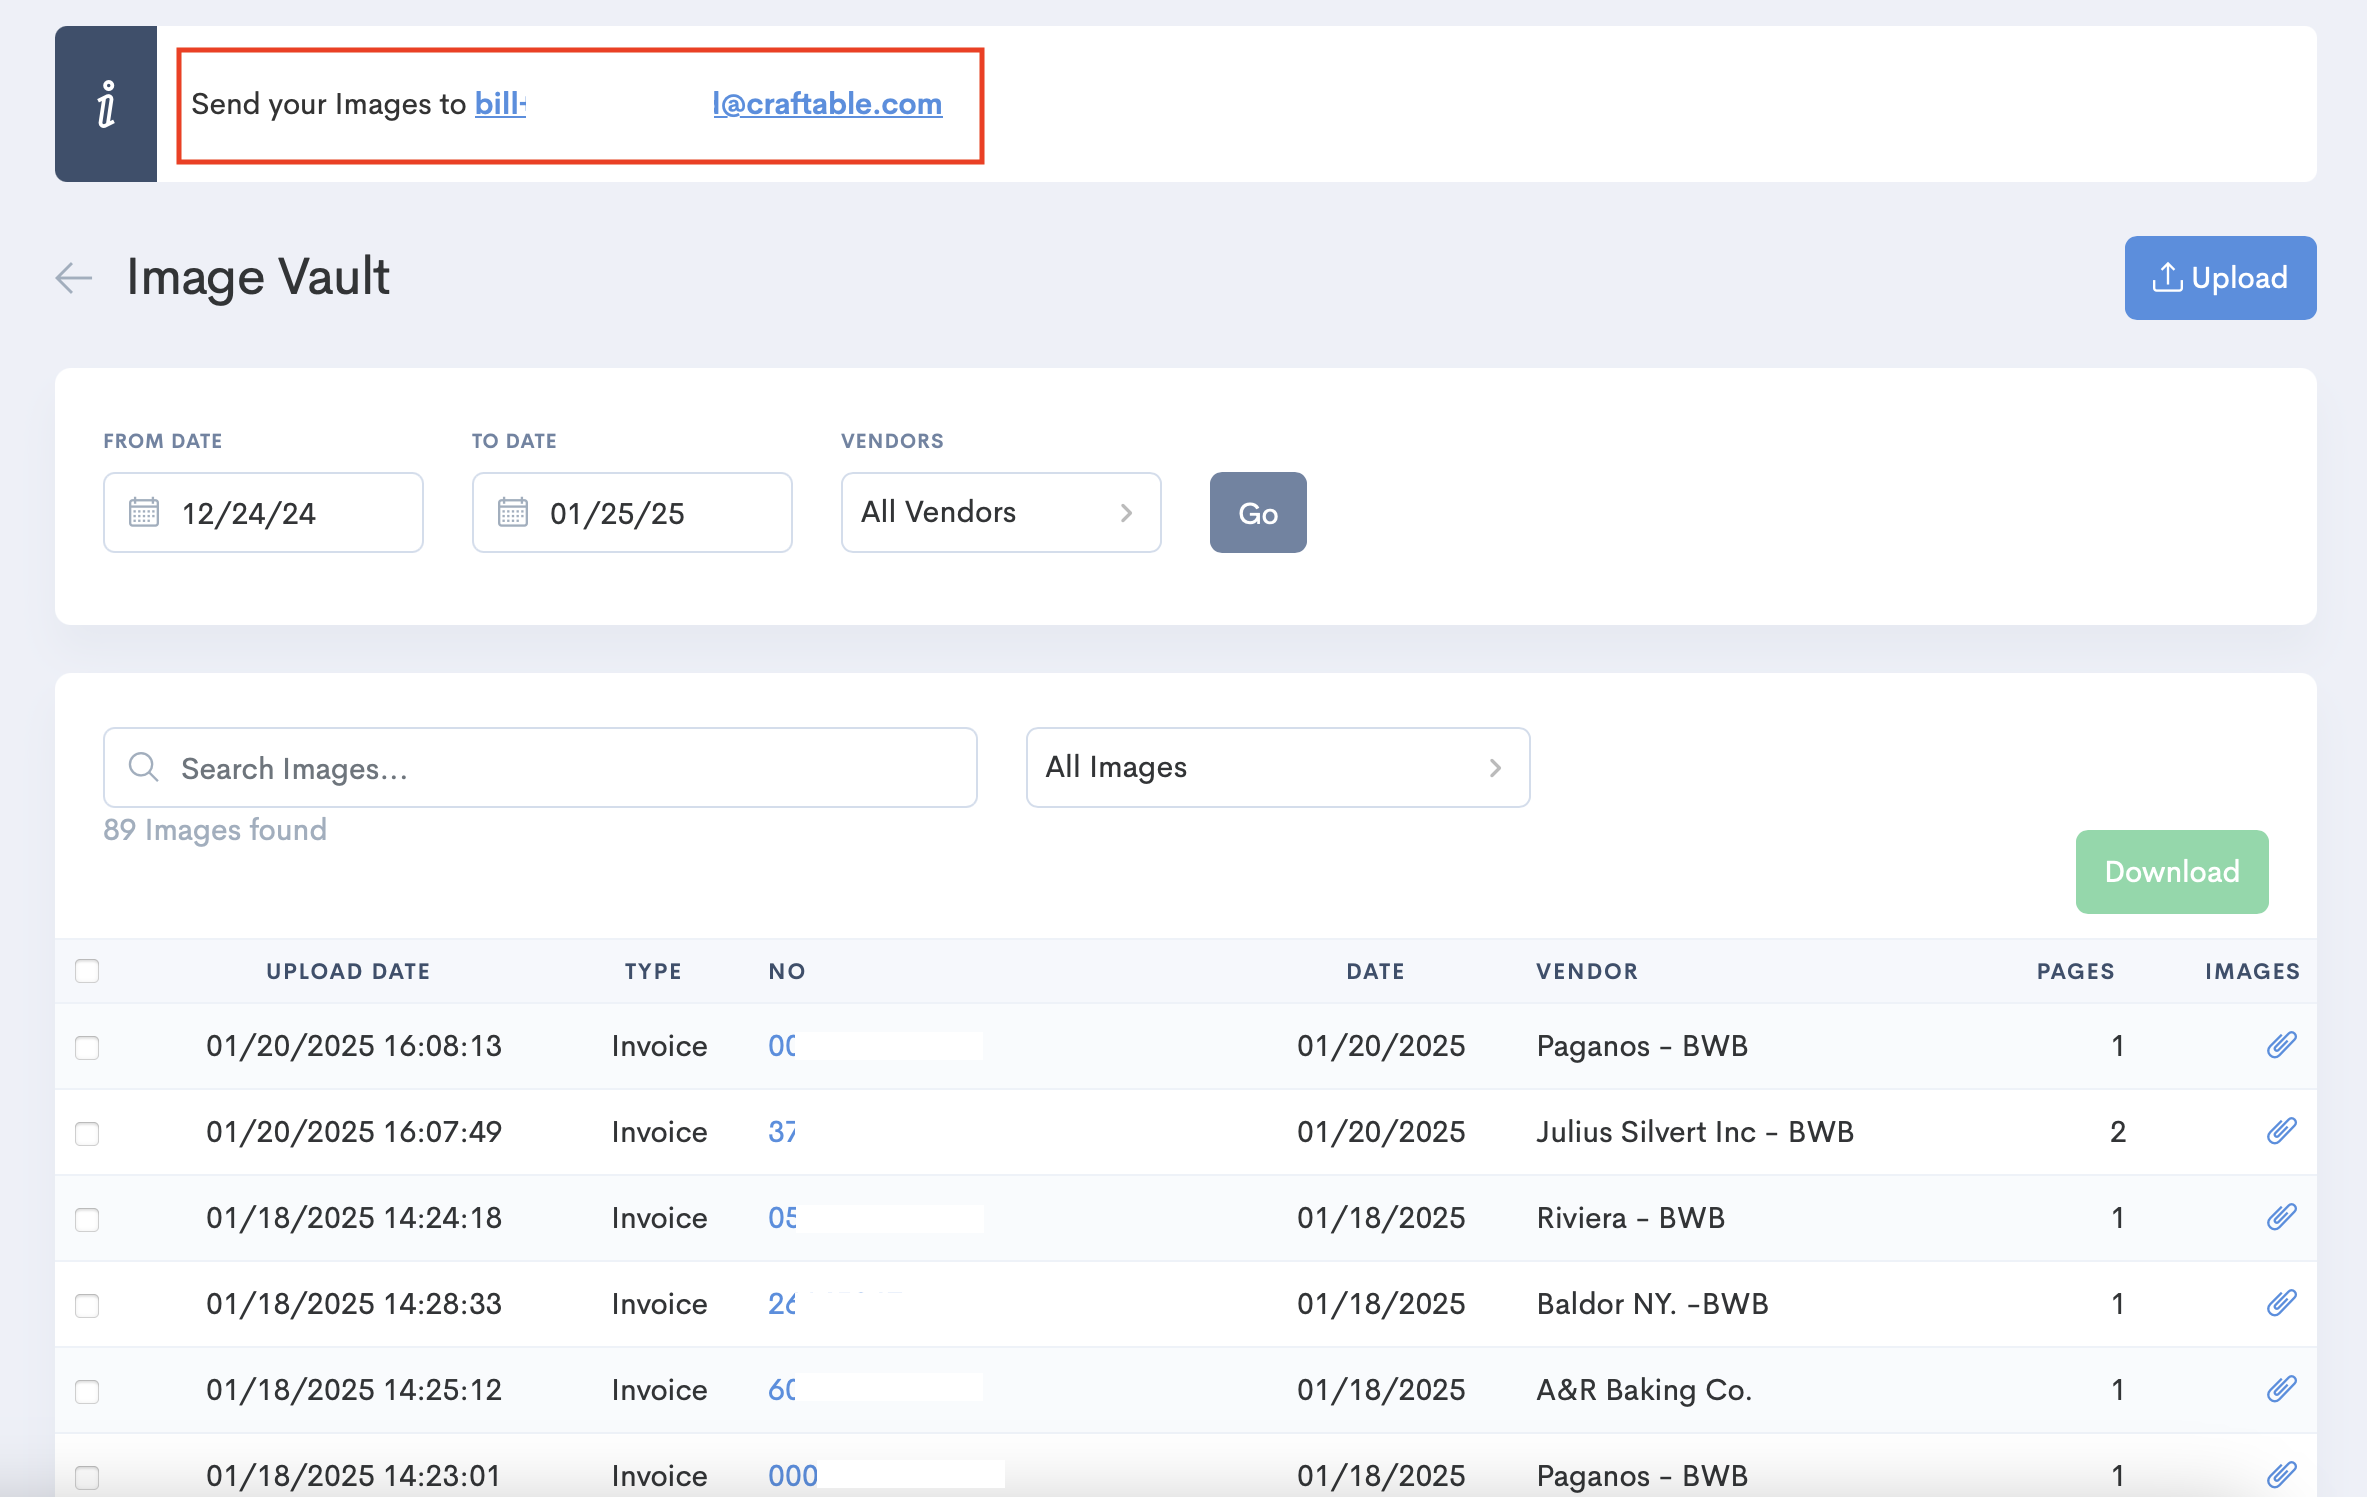The image size is (2367, 1497).
Task: Open the From Date calendar picker
Action: [x=143, y=512]
